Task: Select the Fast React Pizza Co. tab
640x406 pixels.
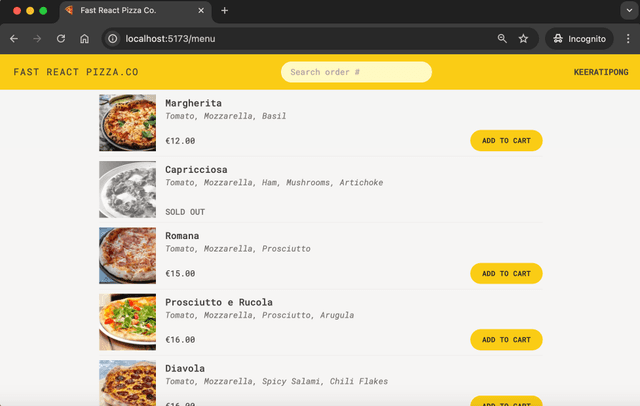Action: (135, 11)
